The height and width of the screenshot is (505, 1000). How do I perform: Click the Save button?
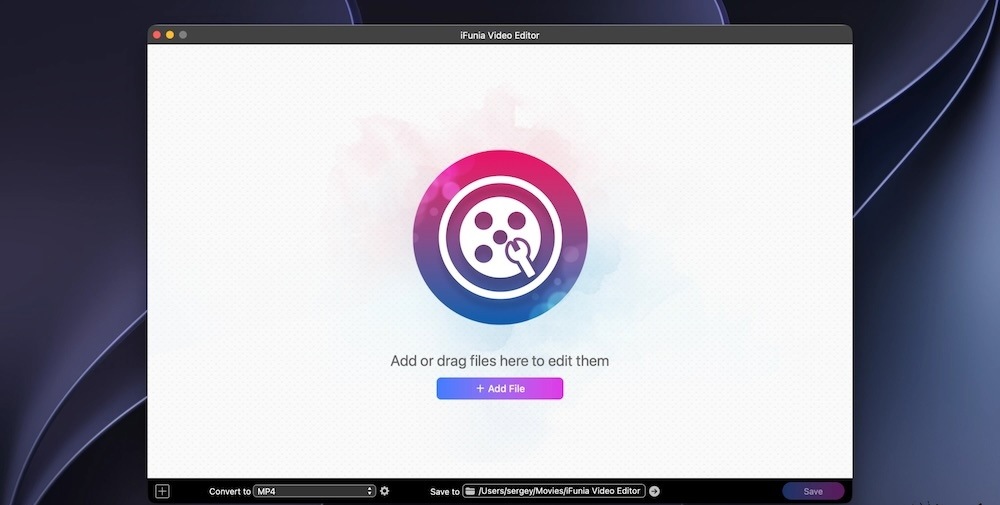pos(813,491)
